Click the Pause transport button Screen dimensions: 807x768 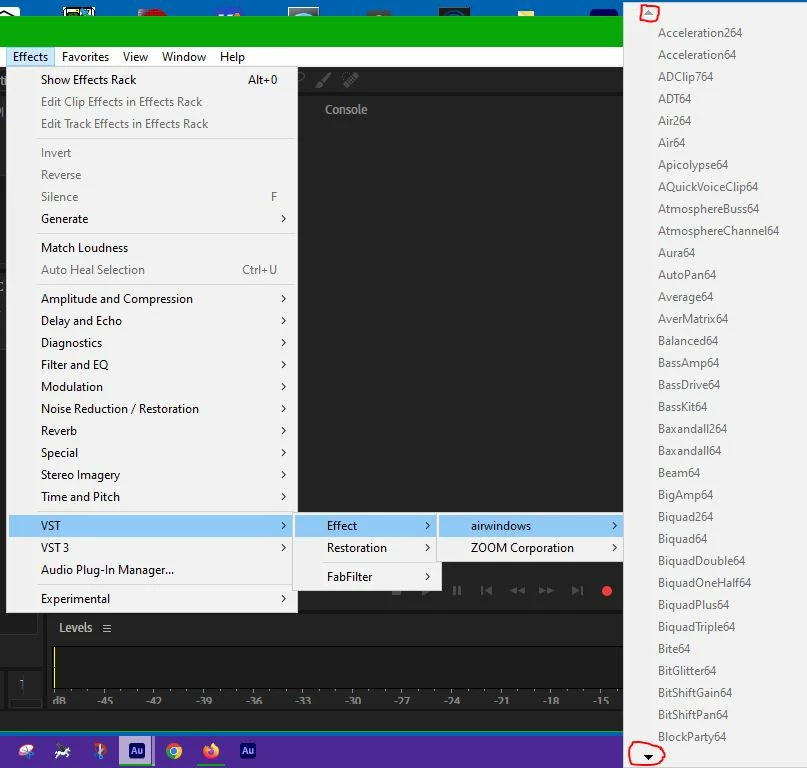457,590
